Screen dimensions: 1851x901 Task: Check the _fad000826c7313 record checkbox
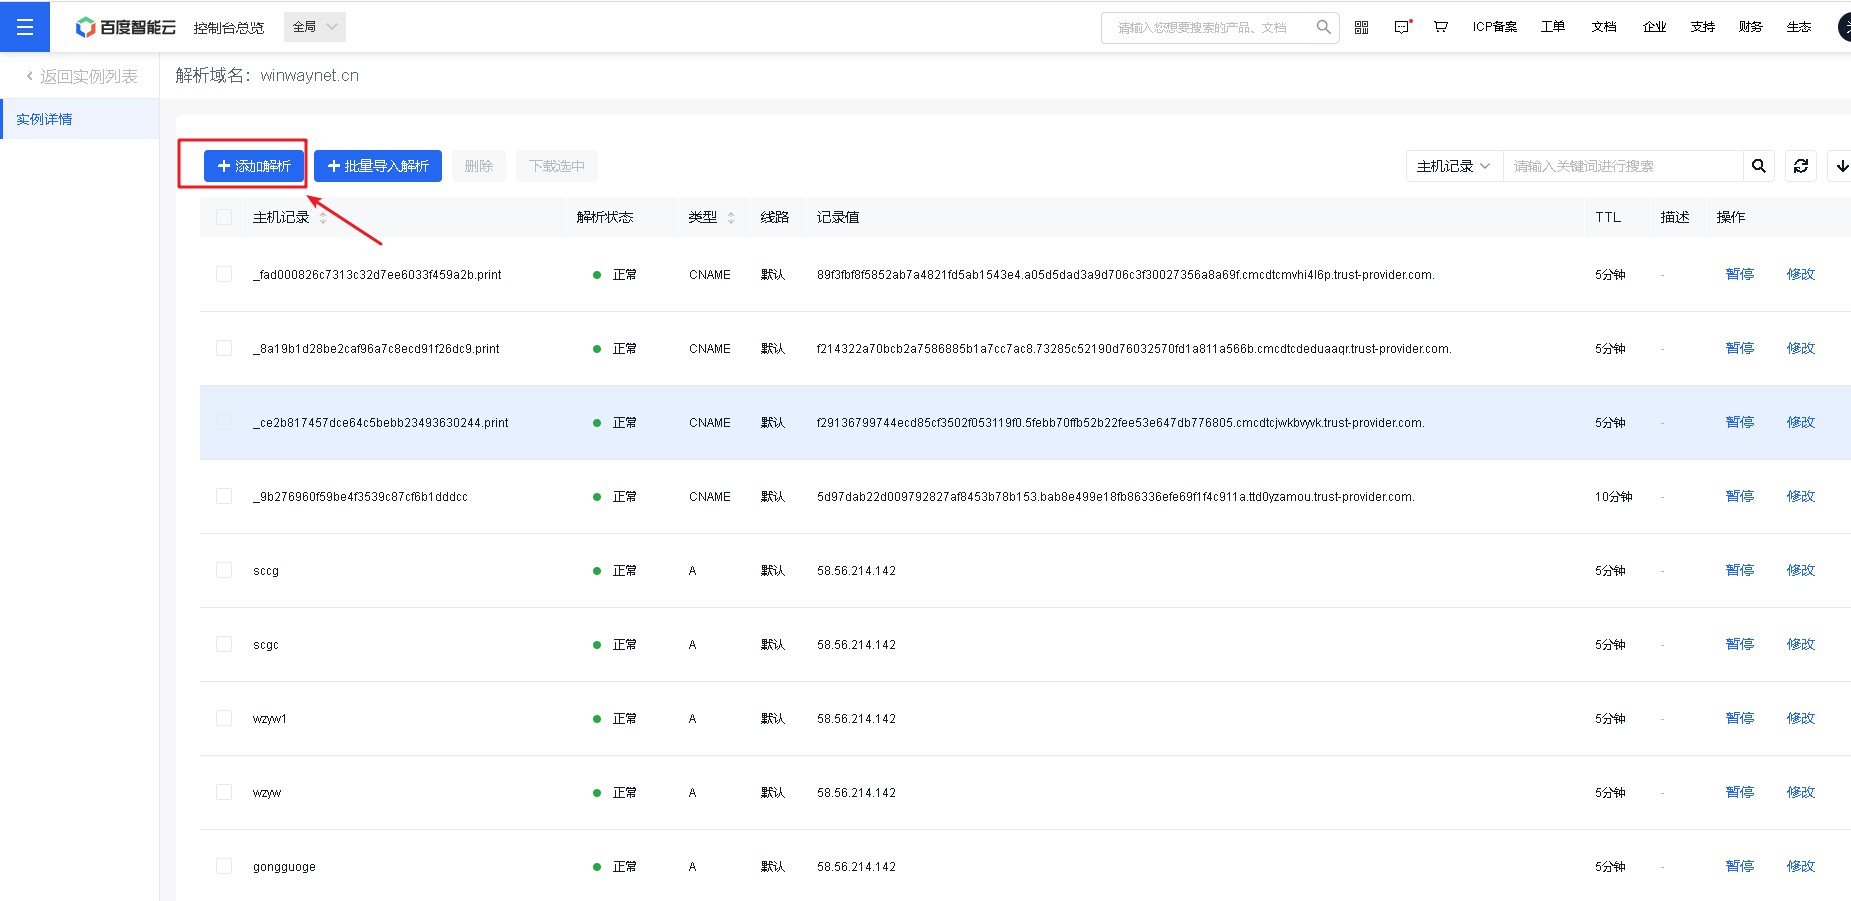pyautogui.click(x=224, y=274)
